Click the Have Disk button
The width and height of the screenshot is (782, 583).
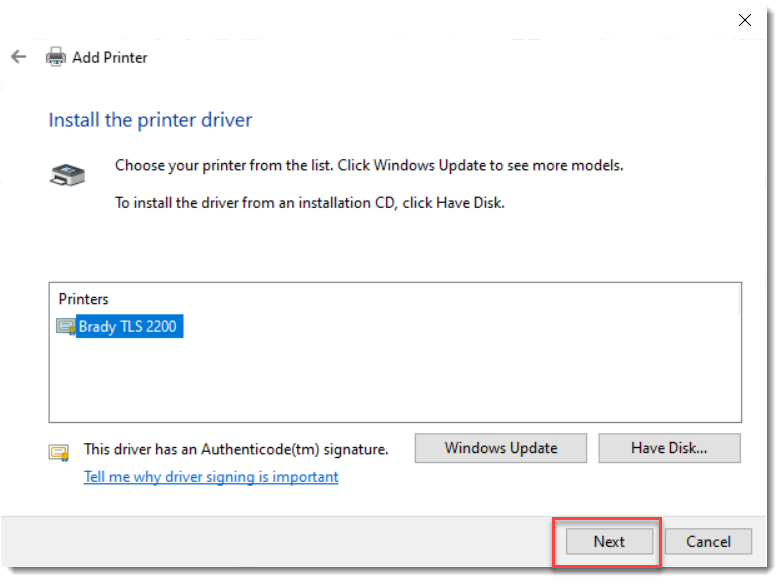point(669,448)
